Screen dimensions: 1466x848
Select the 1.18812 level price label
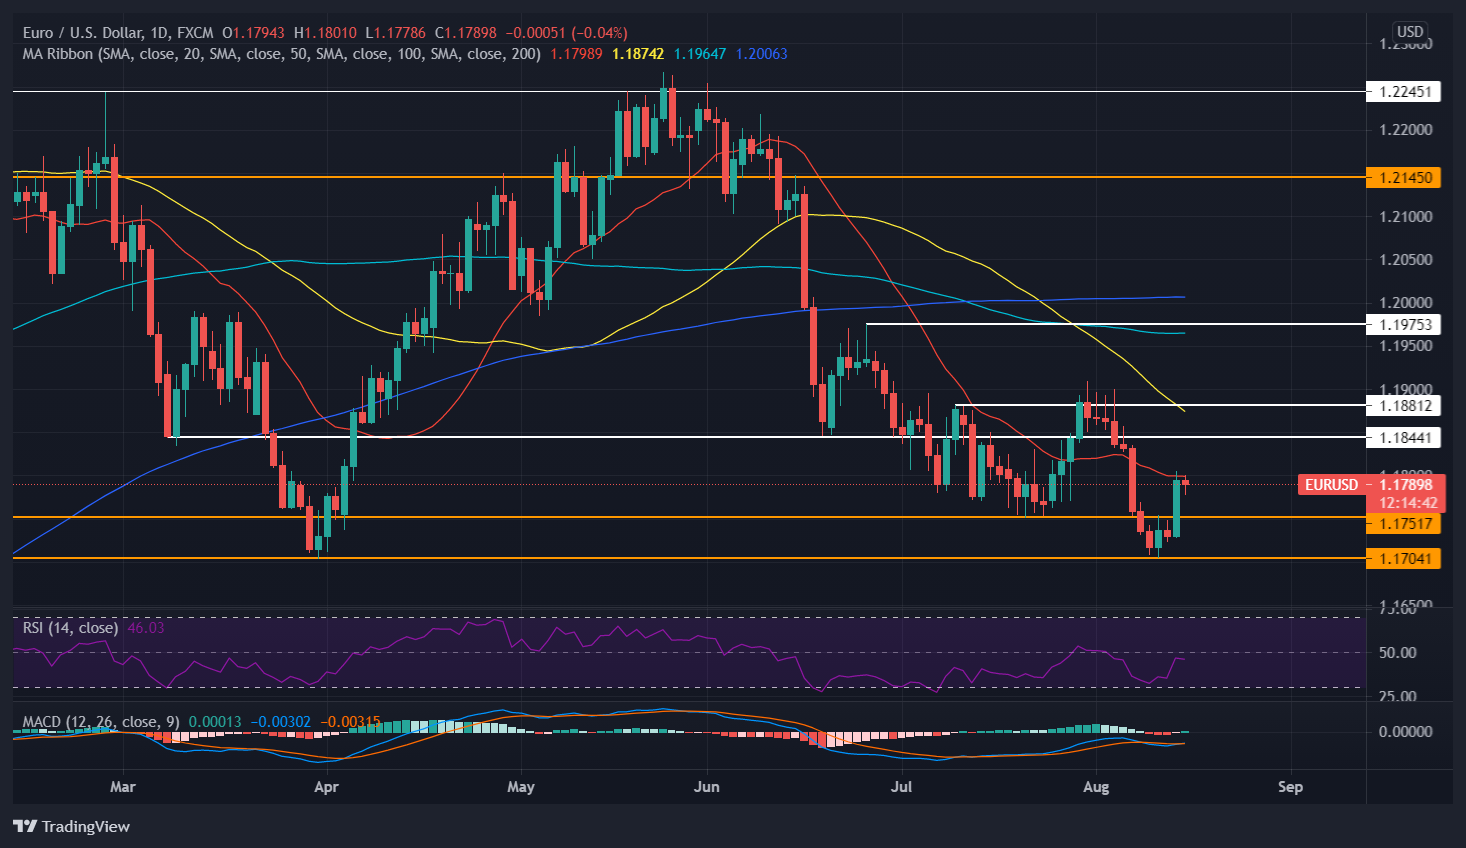coord(1404,405)
